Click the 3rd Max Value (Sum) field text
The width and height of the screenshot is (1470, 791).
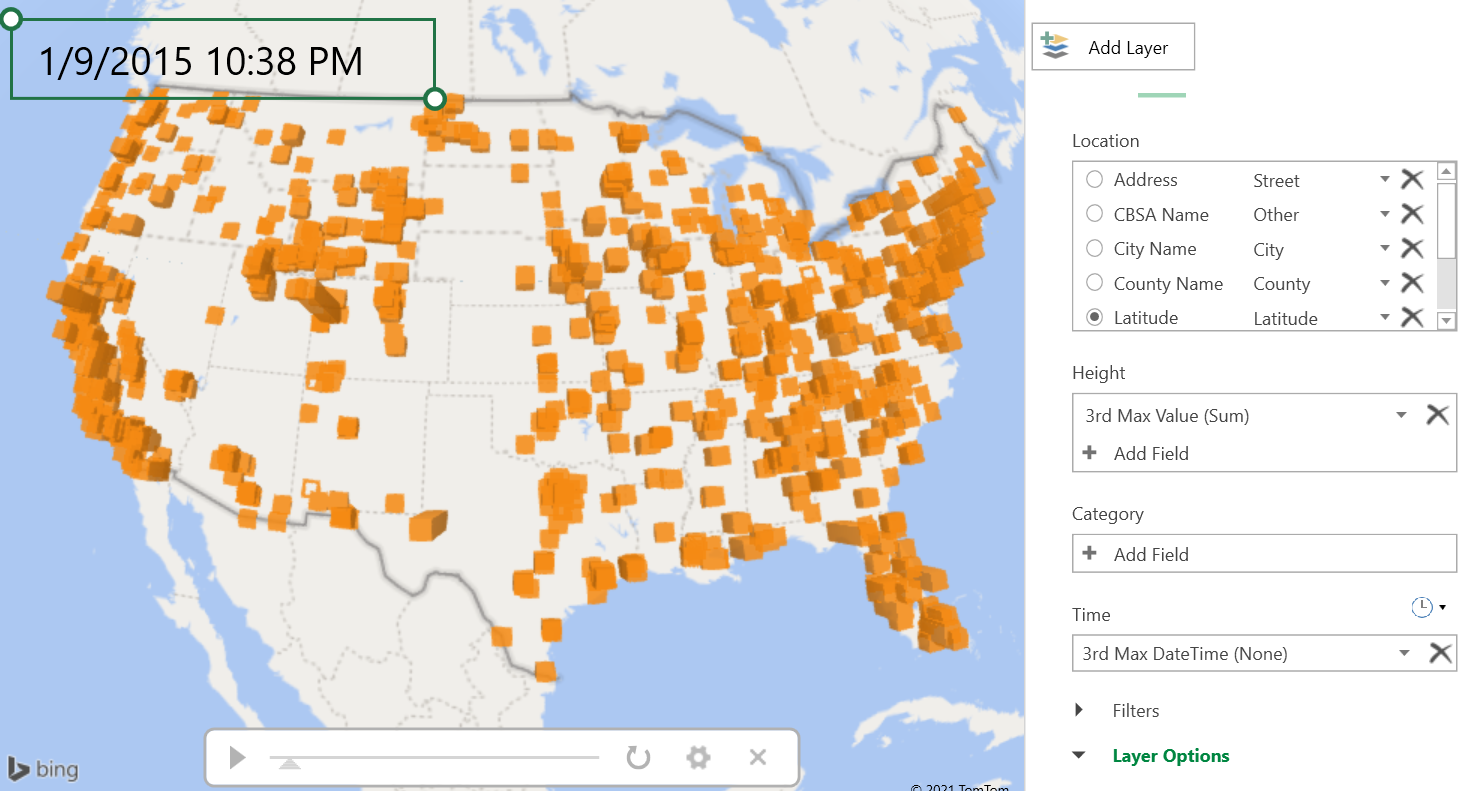tap(1167, 415)
